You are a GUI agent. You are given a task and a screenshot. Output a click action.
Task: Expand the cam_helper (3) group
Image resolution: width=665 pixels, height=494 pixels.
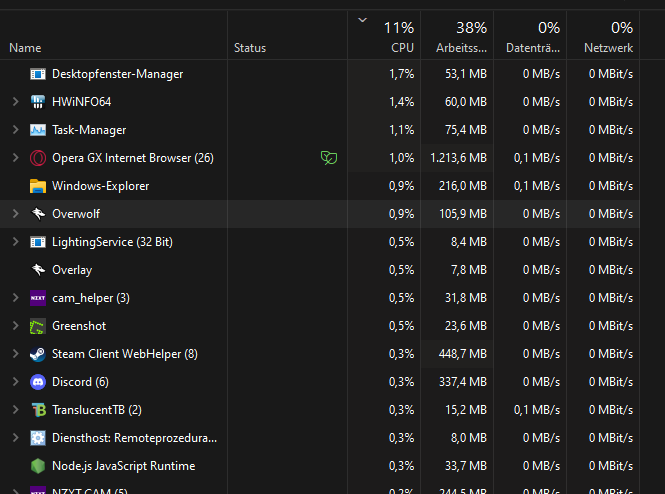coord(16,298)
